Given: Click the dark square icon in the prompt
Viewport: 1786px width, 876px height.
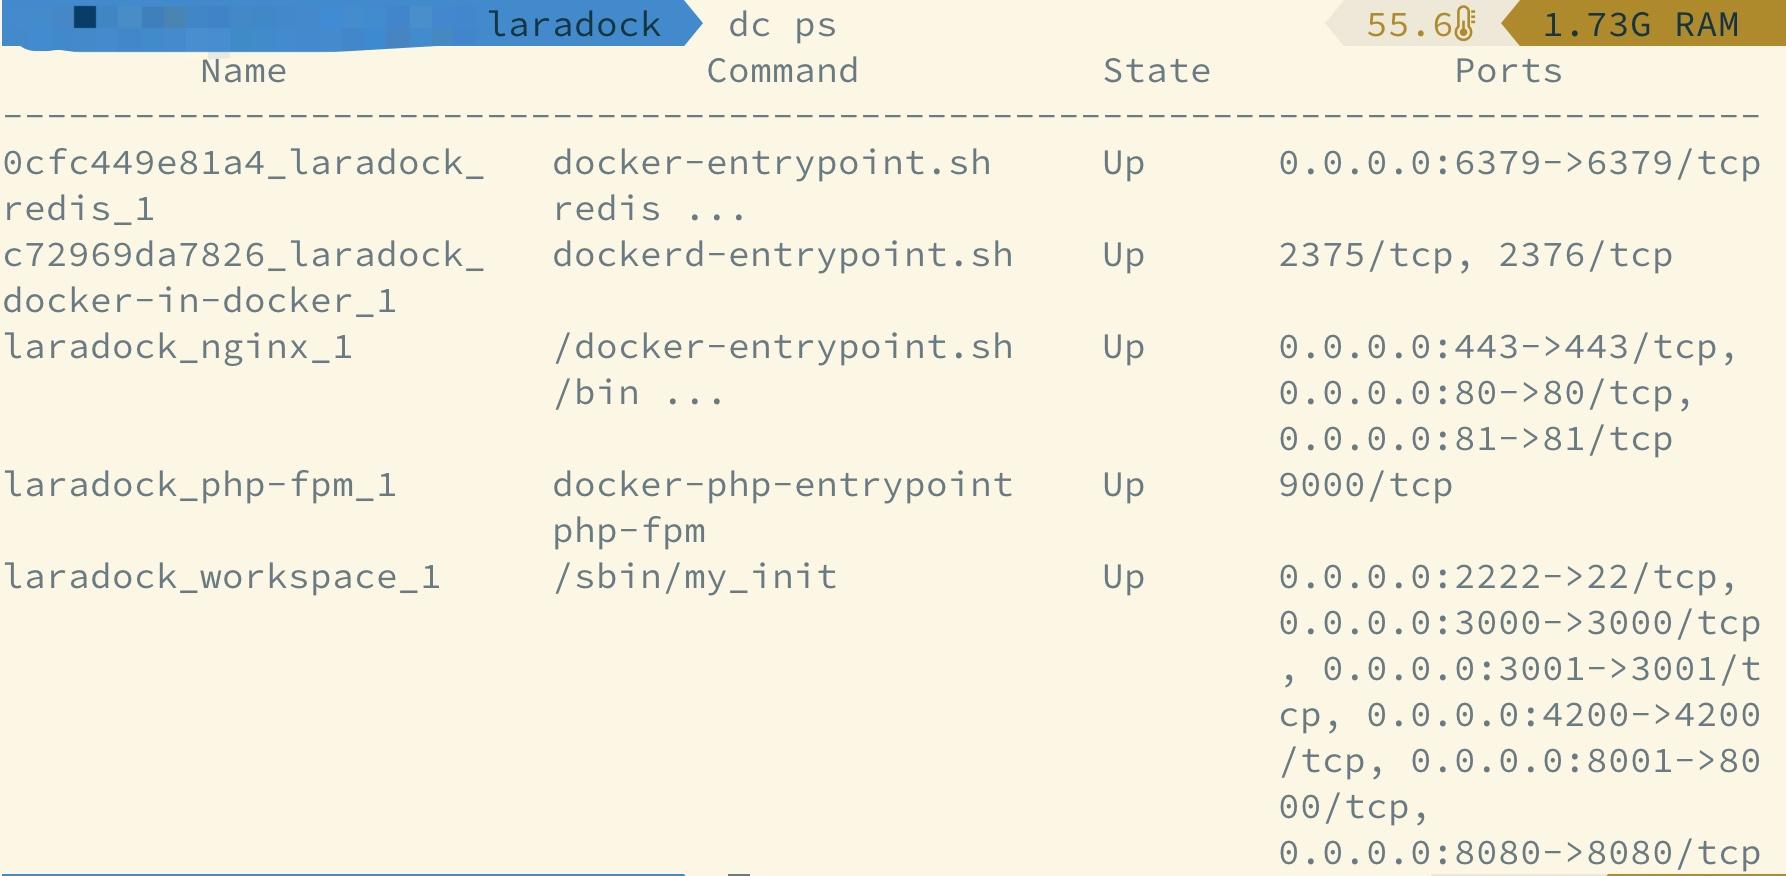Looking at the screenshot, I should coord(86,17).
